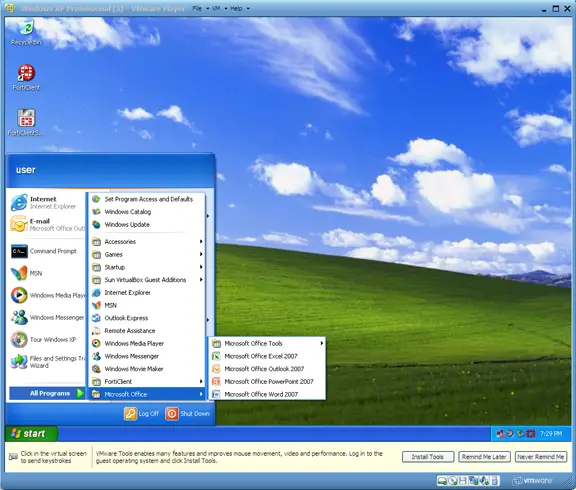Open E-mail Microsoft Office Outlook pinned item
The height and width of the screenshot is (490, 576).
[47, 224]
